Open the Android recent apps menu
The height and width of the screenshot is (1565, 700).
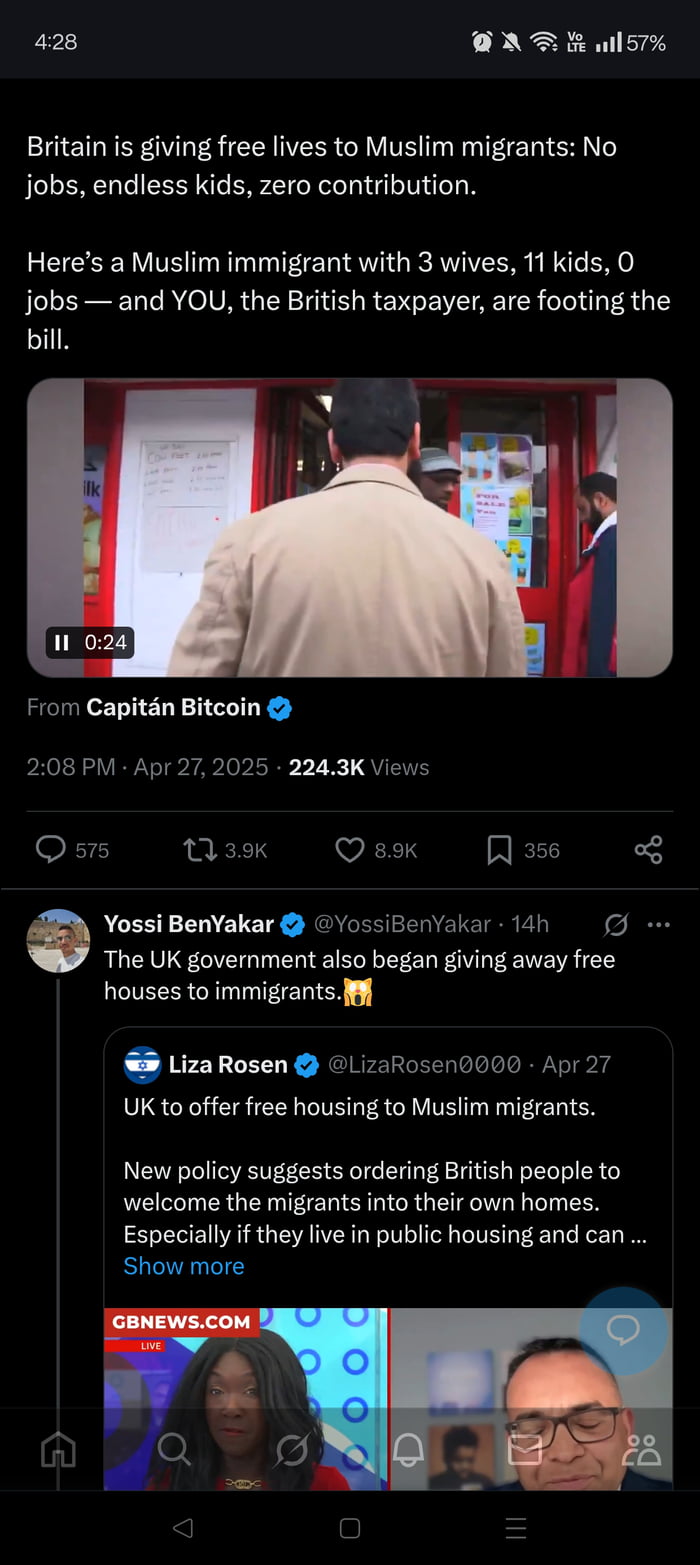[x=516, y=1528]
